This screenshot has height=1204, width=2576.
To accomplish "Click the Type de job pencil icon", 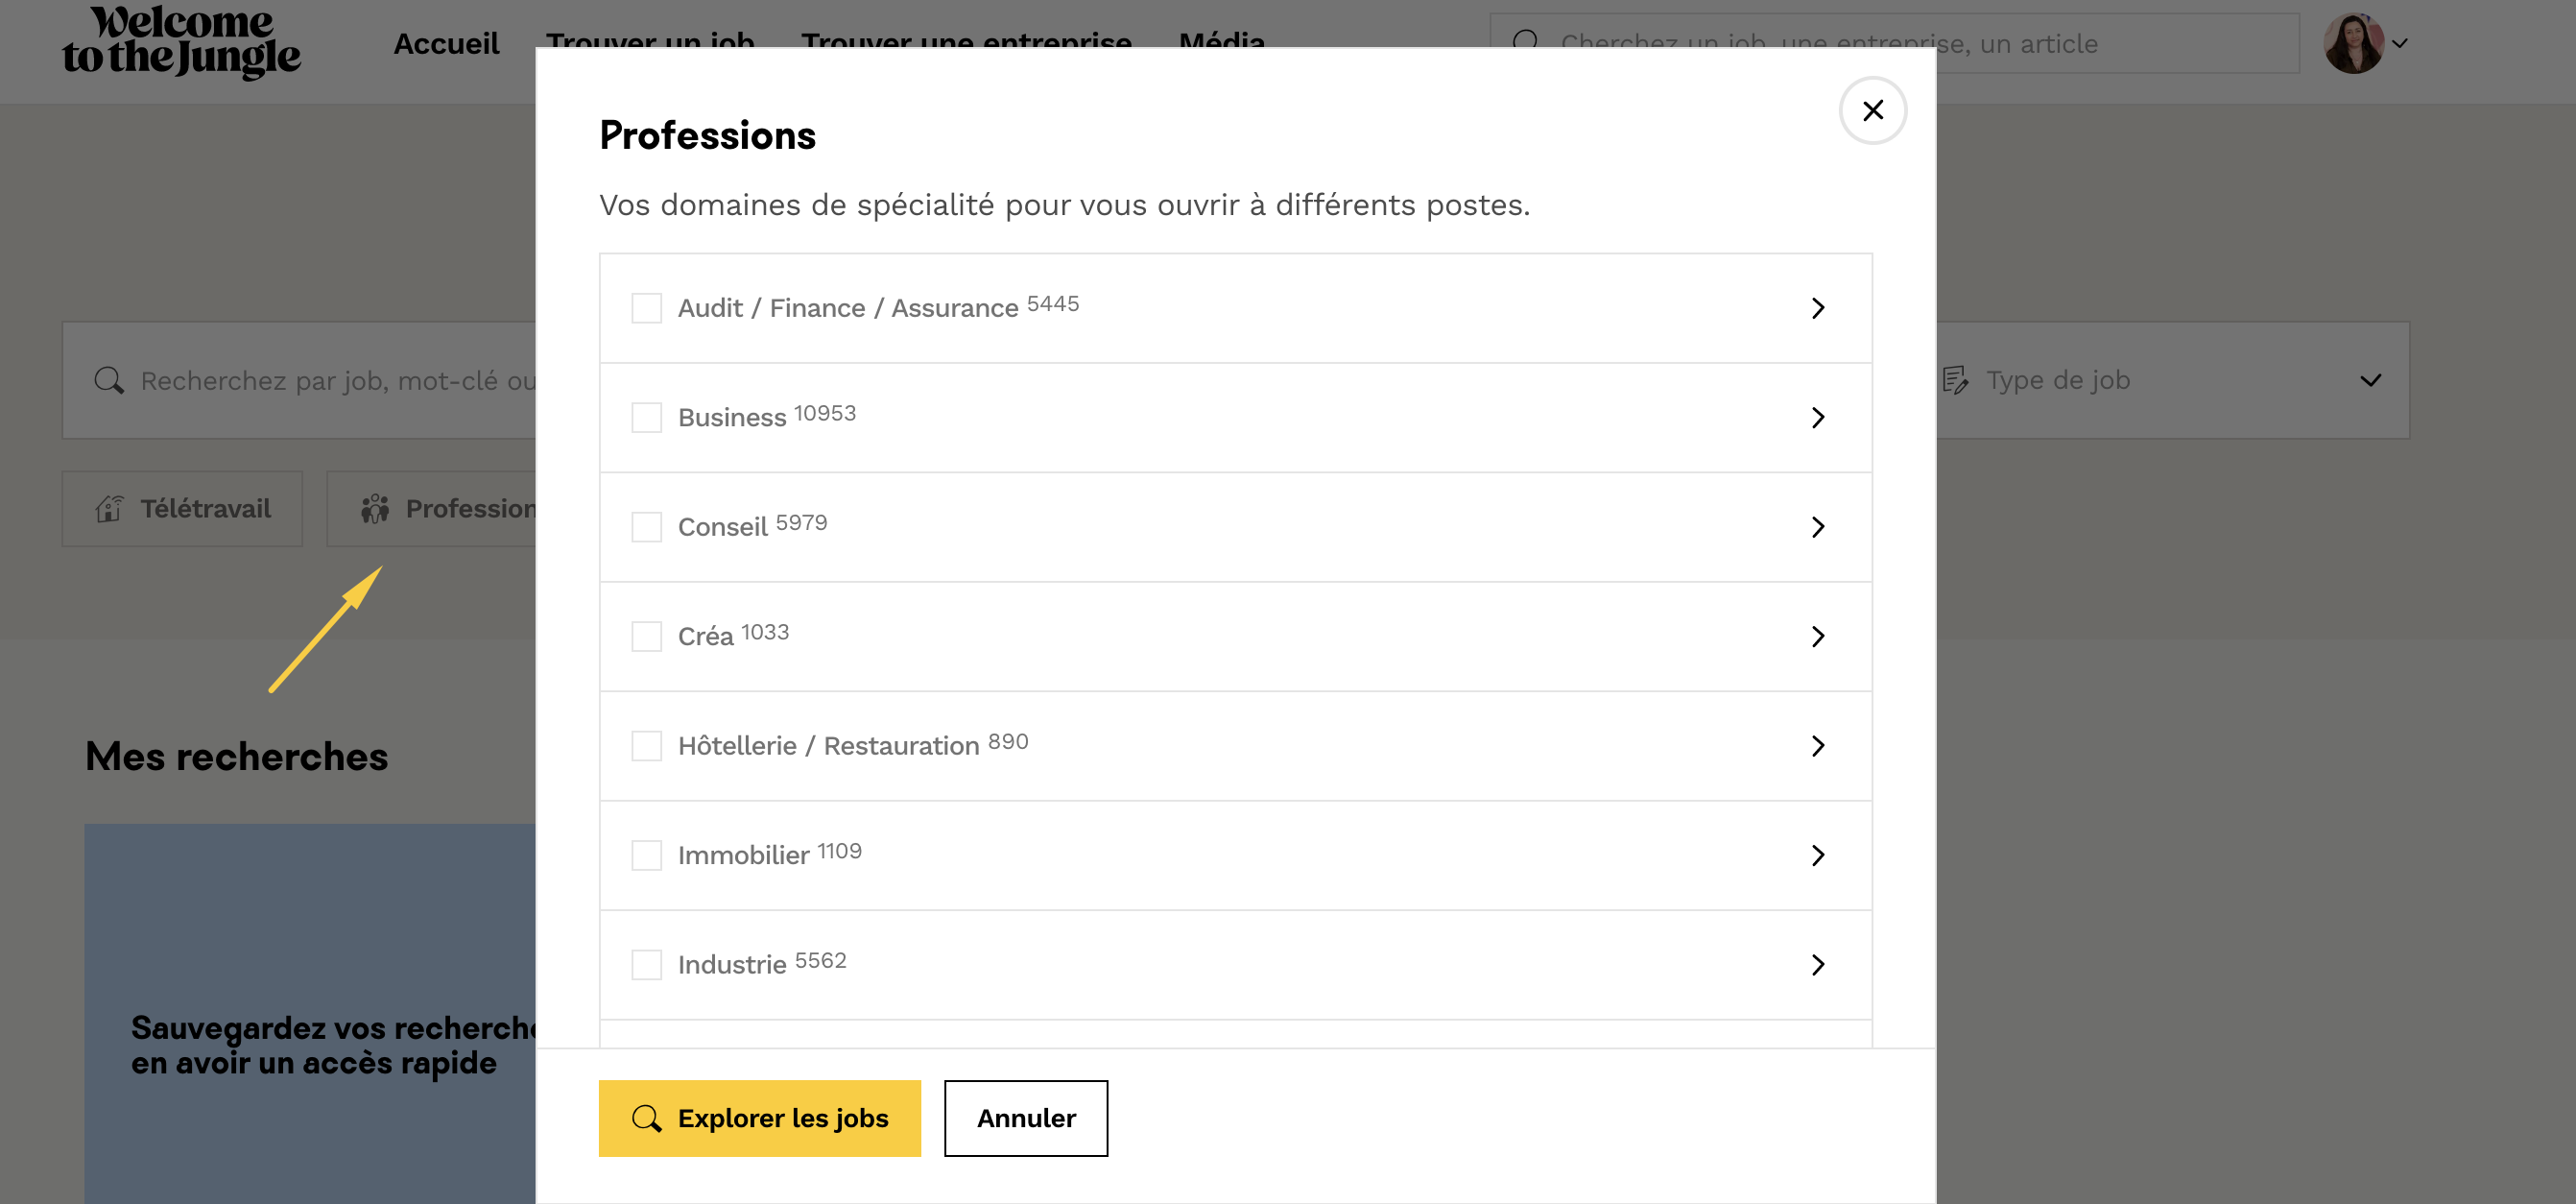I will point(1955,380).
